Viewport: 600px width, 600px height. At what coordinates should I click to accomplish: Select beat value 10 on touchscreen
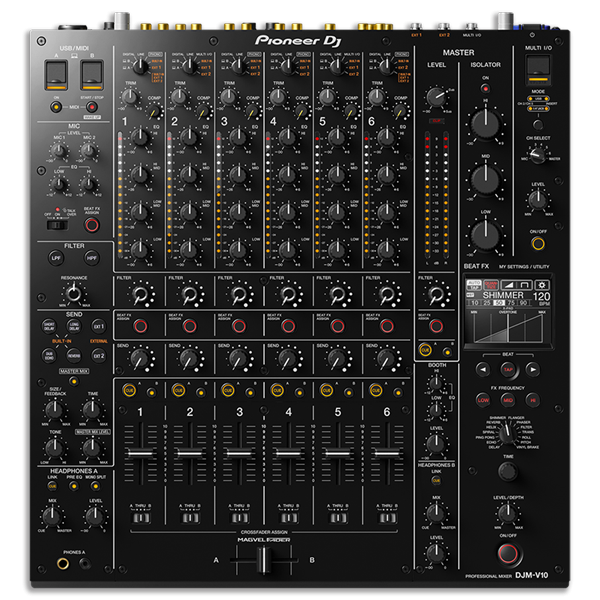474,303
